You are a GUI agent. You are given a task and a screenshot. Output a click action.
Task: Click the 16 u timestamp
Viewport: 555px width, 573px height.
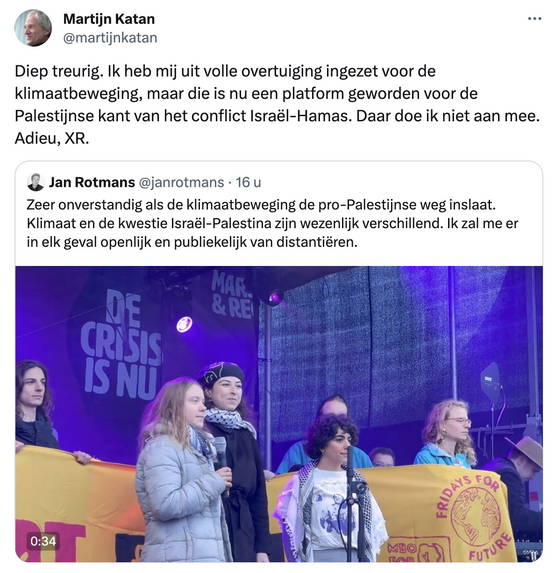click(x=248, y=182)
